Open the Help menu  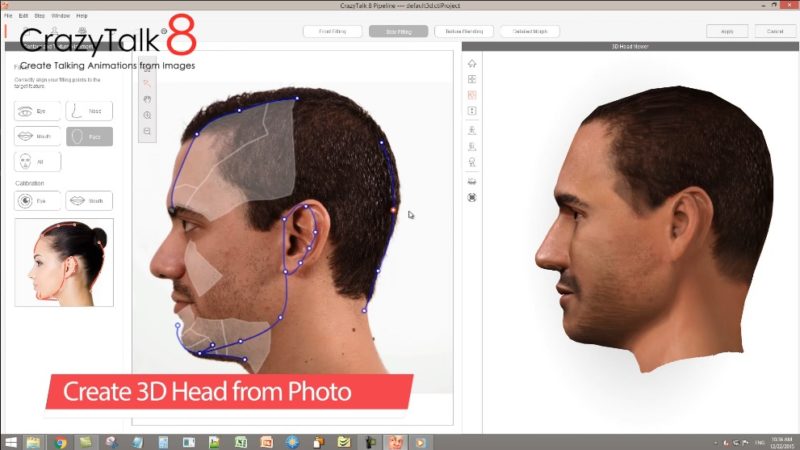coord(82,16)
